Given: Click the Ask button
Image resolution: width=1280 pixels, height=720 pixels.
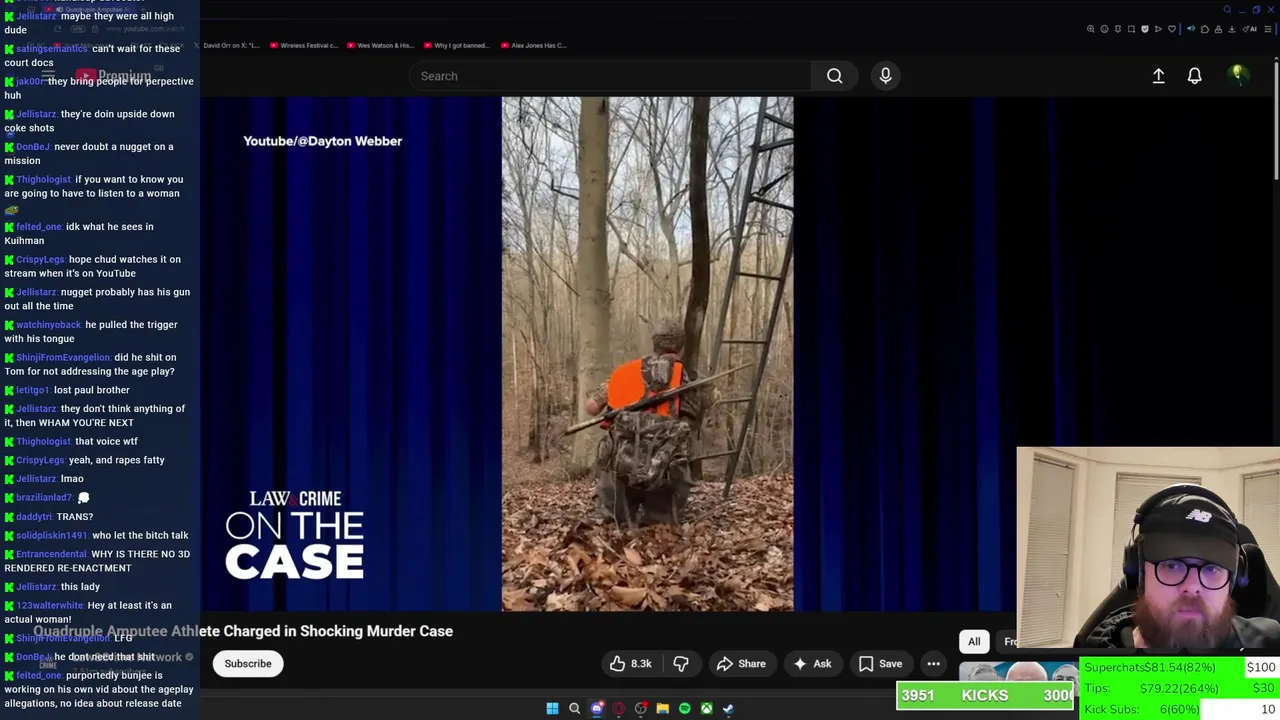Looking at the screenshot, I should pos(812,664).
